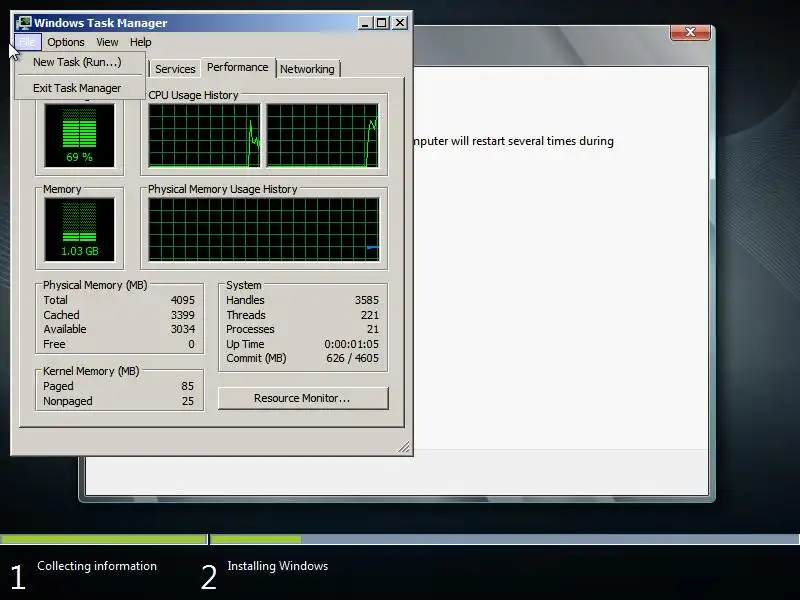Viewport: 800px width, 600px height.
Task: Click the Collecting information progress bar
Action: (104, 539)
